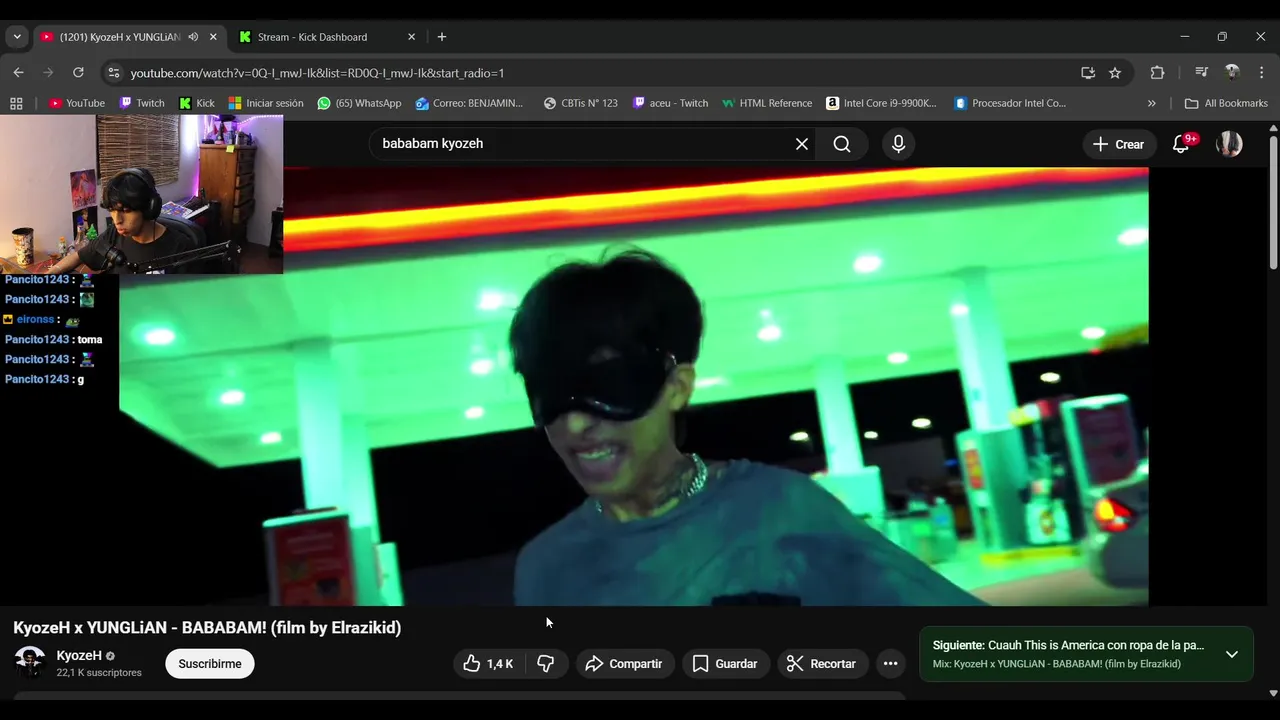
Task: Open the (65) WhatsApp bookmark
Action: [x=359, y=103]
